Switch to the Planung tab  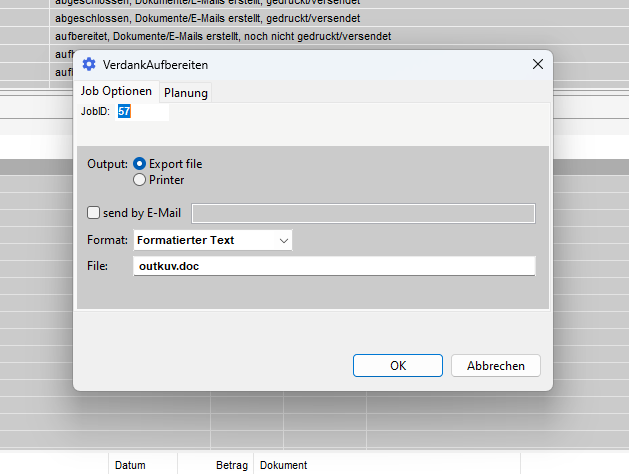pos(186,93)
